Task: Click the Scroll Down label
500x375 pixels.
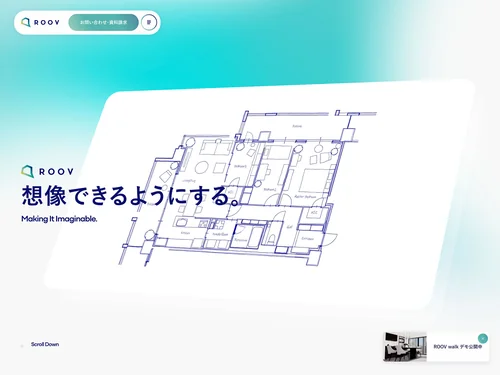Action: coord(45,344)
